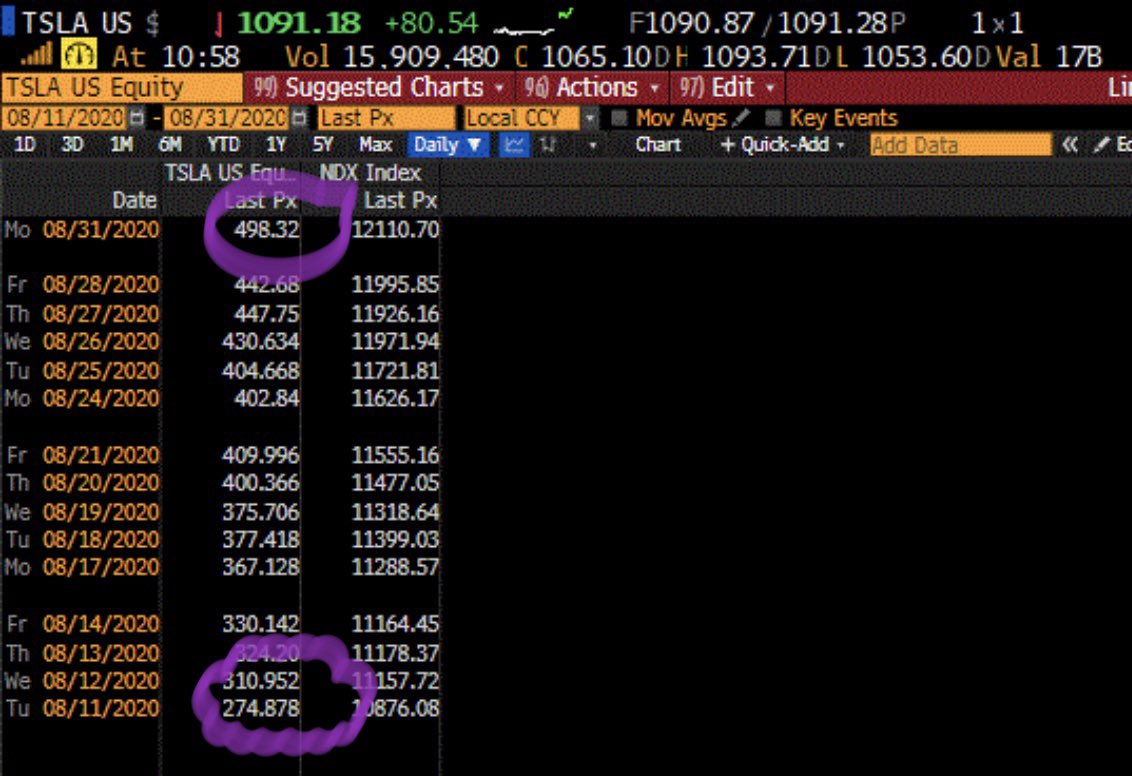Click TSLA price 498.32
This screenshot has height=776, width=1132.
266,230
